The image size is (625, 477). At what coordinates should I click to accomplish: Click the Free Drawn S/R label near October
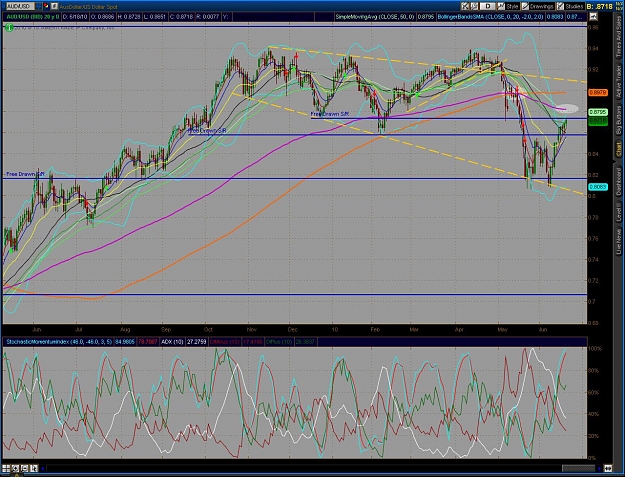pos(207,130)
